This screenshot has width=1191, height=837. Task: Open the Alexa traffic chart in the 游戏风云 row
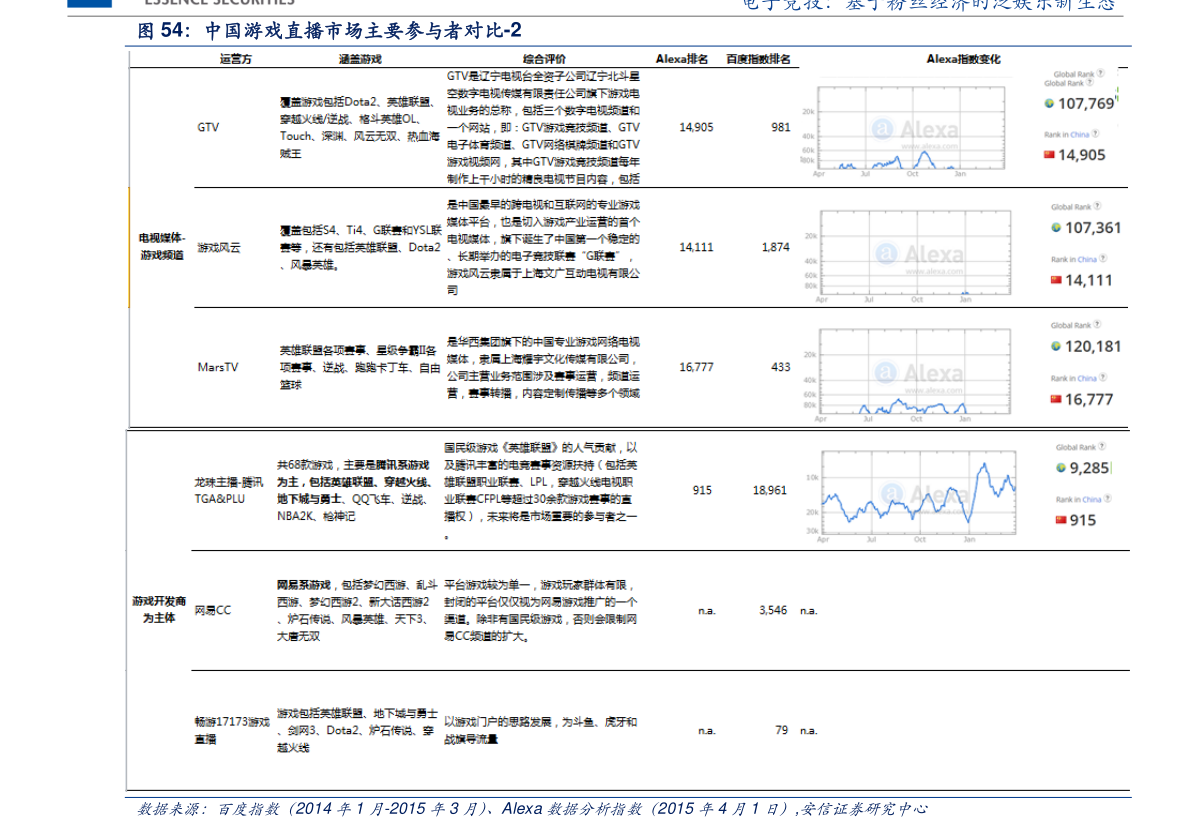click(908, 255)
